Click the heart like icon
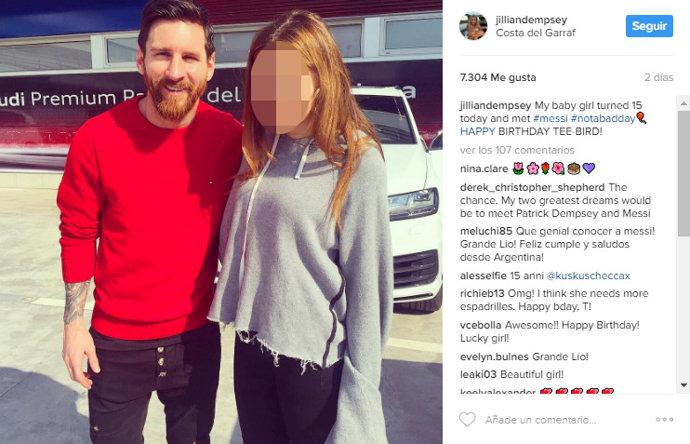Viewport: 690px width, 444px height. pos(467,419)
